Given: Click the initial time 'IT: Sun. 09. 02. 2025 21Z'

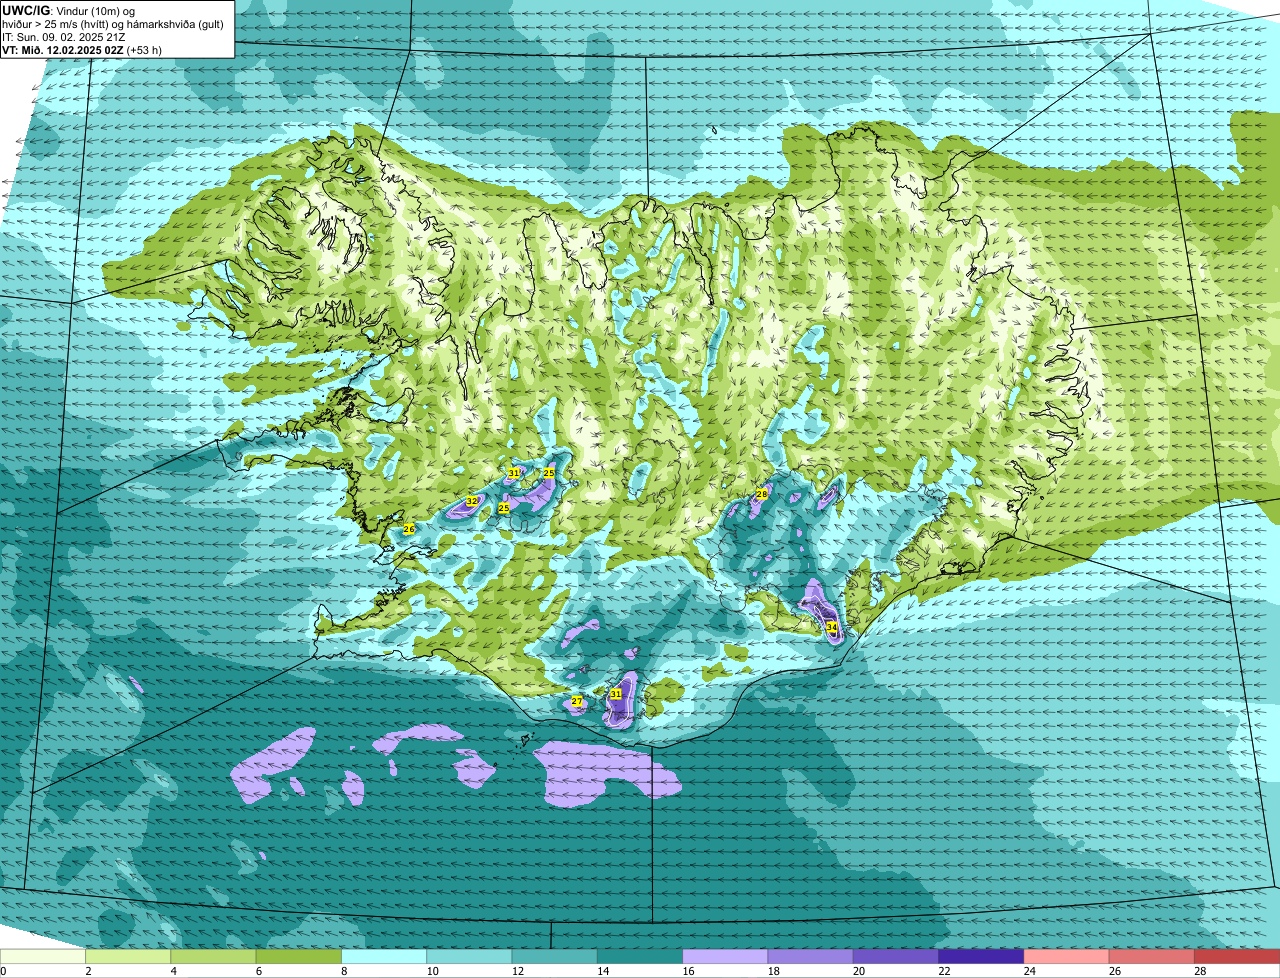Looking at the screenshot, I should [x=63, y=37].
